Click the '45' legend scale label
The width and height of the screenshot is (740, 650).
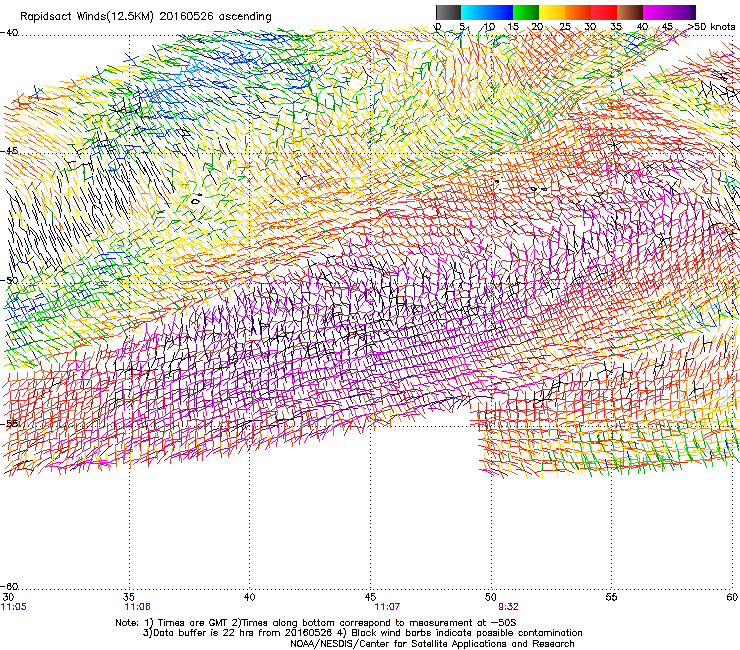point(667,27)
